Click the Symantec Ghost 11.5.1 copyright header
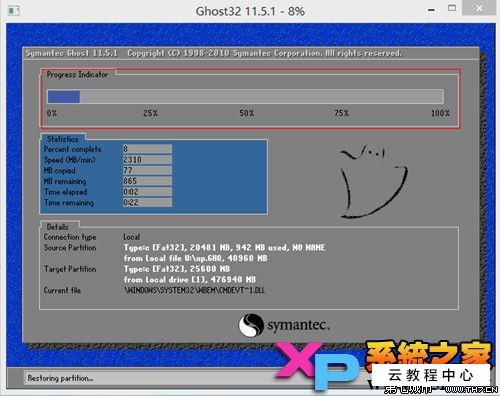 pyautogui.click(x=214, y=53)
